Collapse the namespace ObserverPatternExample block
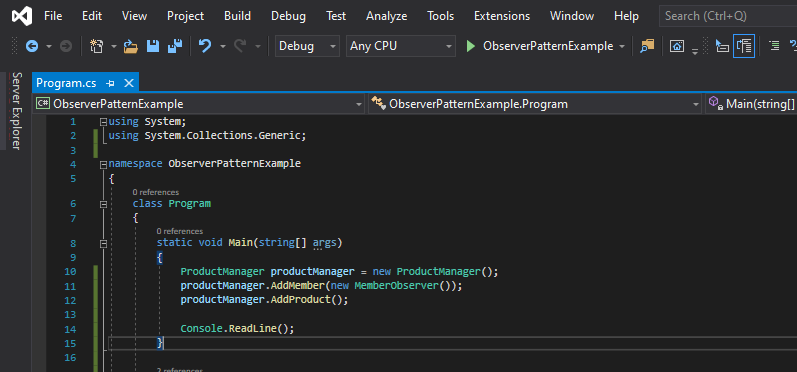 point(104,164)
